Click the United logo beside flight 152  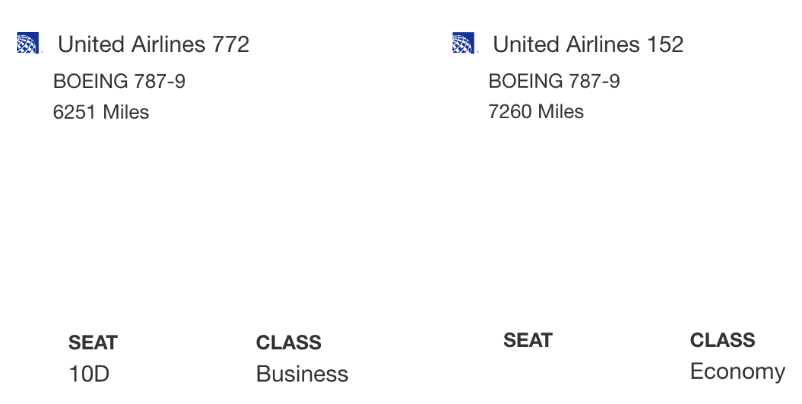464,44
